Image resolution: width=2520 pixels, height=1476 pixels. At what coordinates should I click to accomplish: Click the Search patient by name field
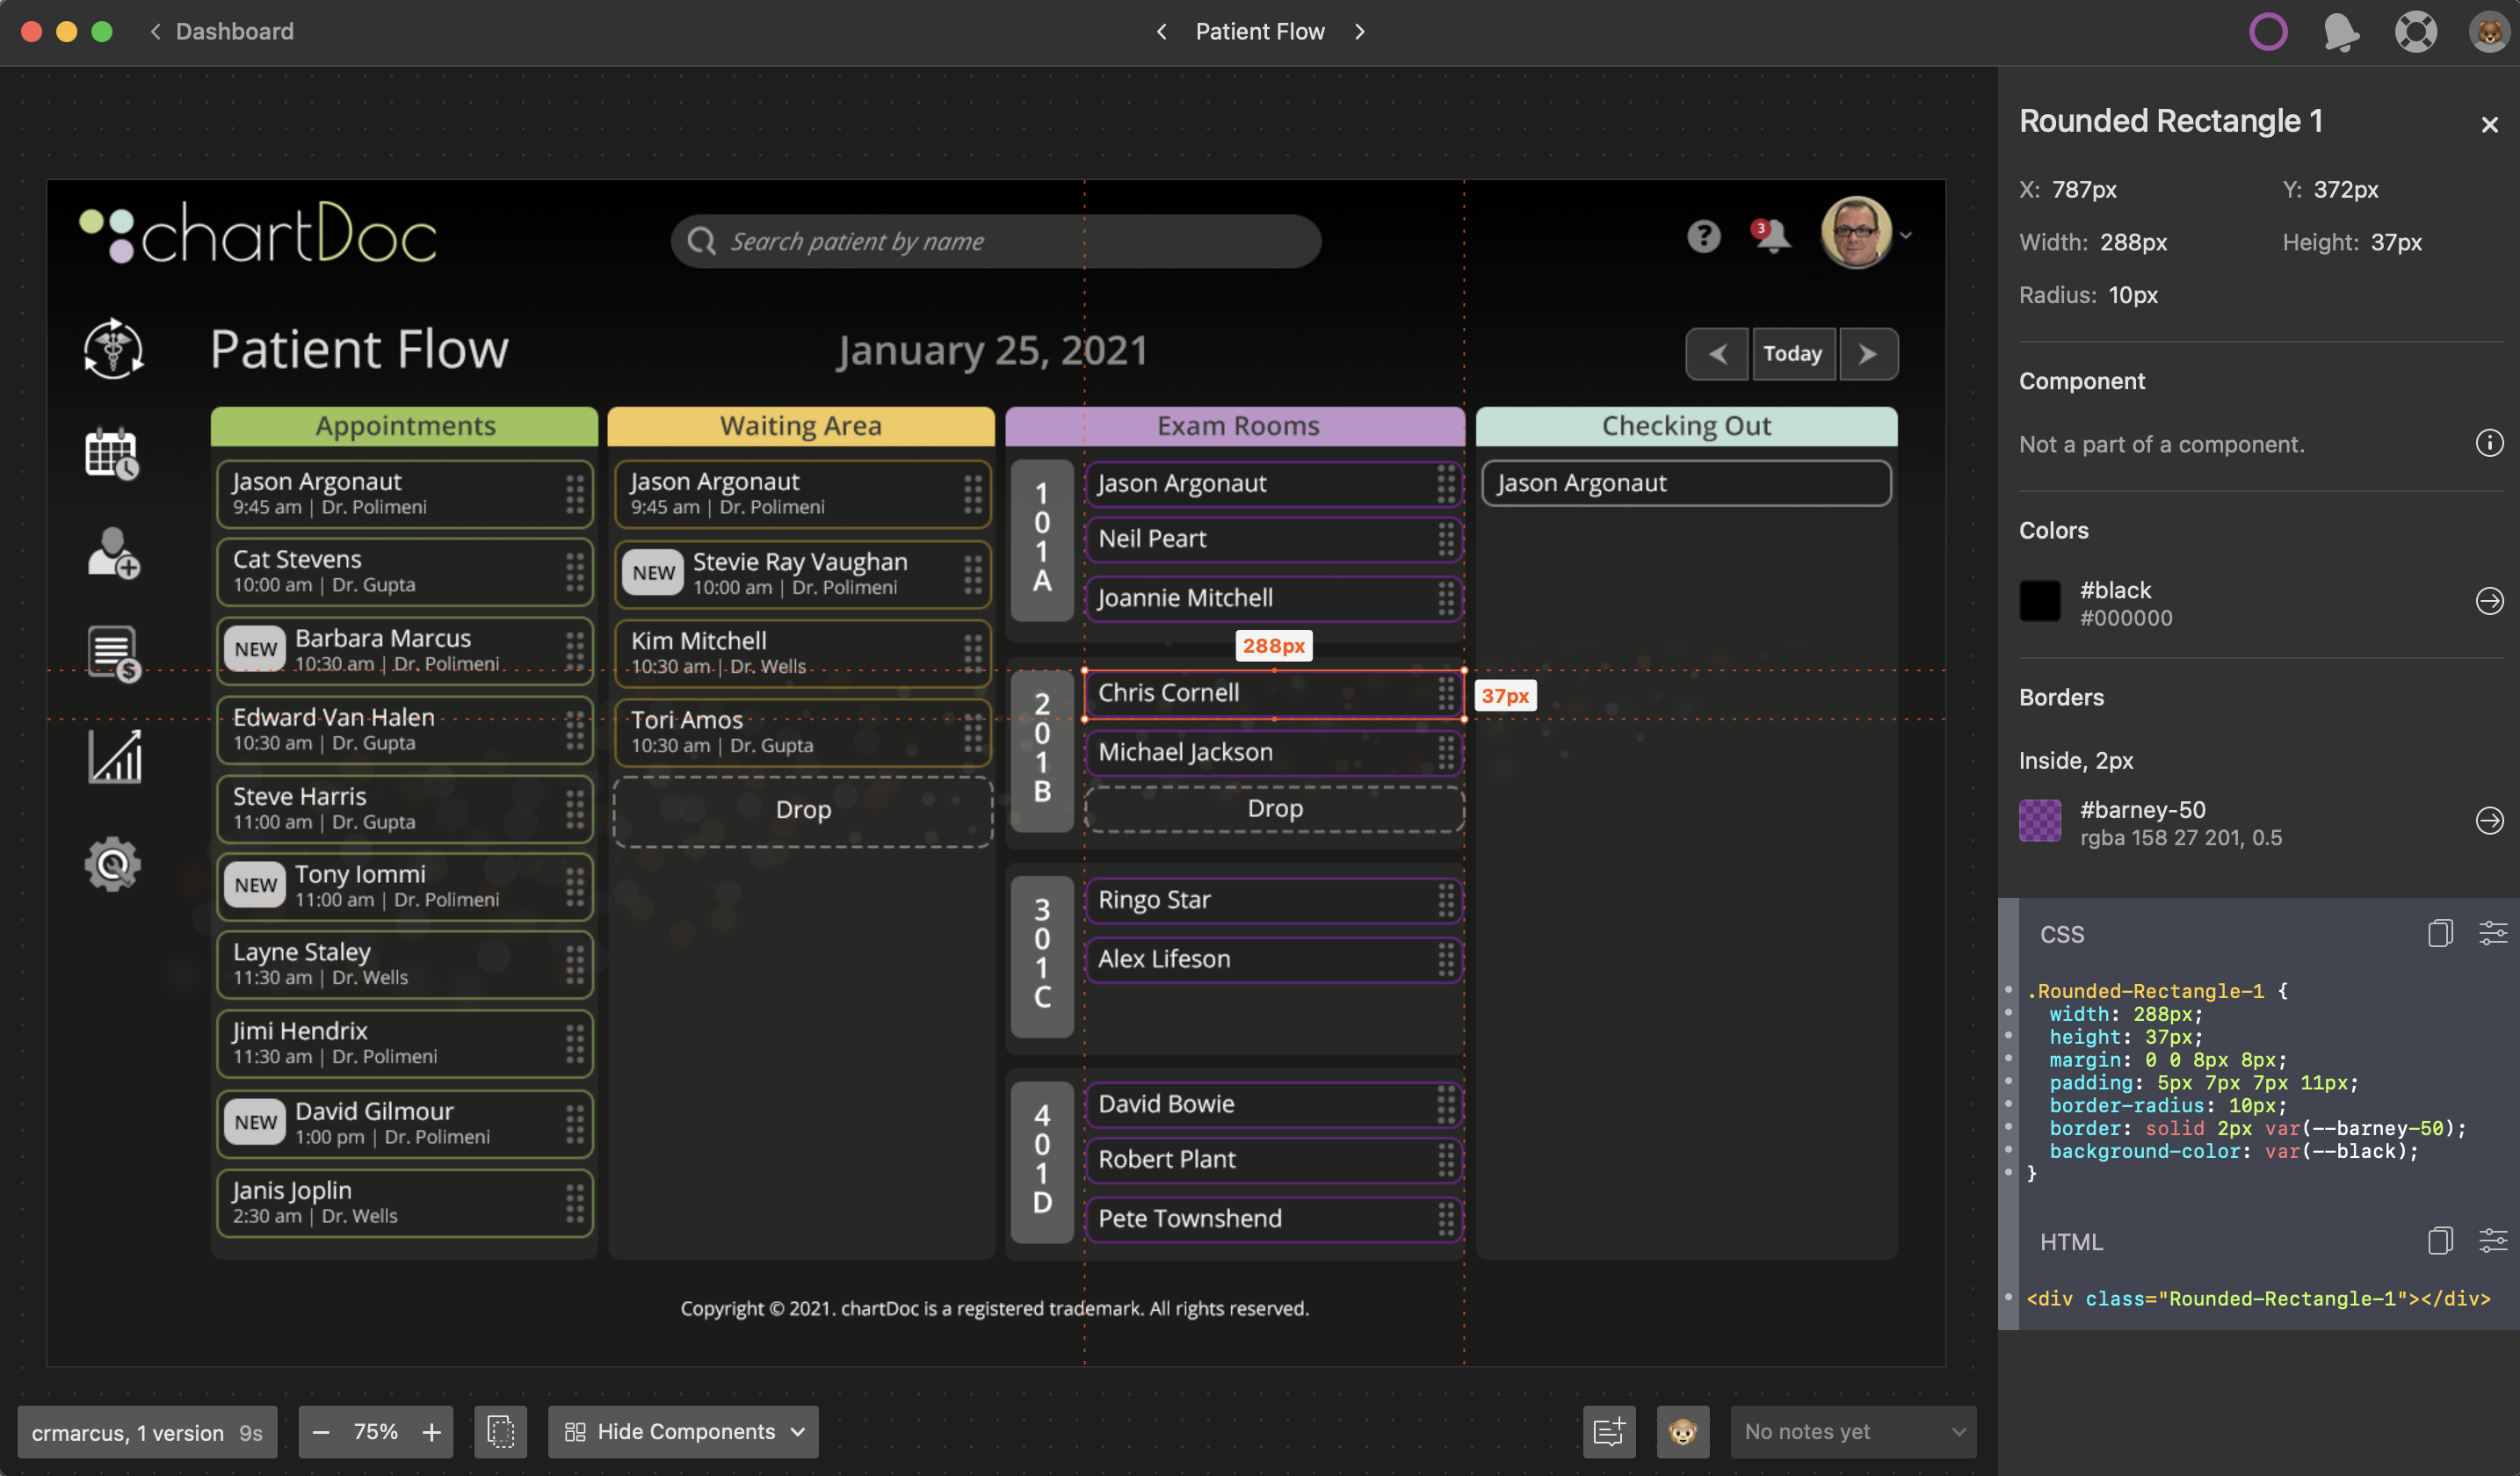(996, 241)
